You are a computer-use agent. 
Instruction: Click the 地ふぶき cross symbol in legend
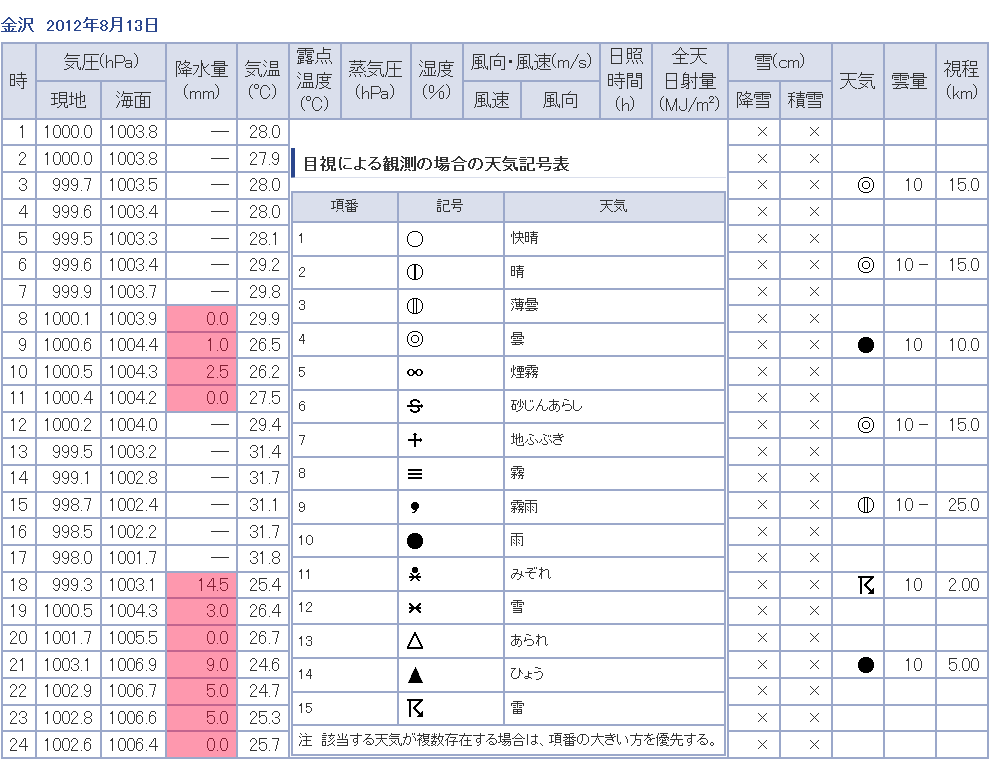pos(415,440)
